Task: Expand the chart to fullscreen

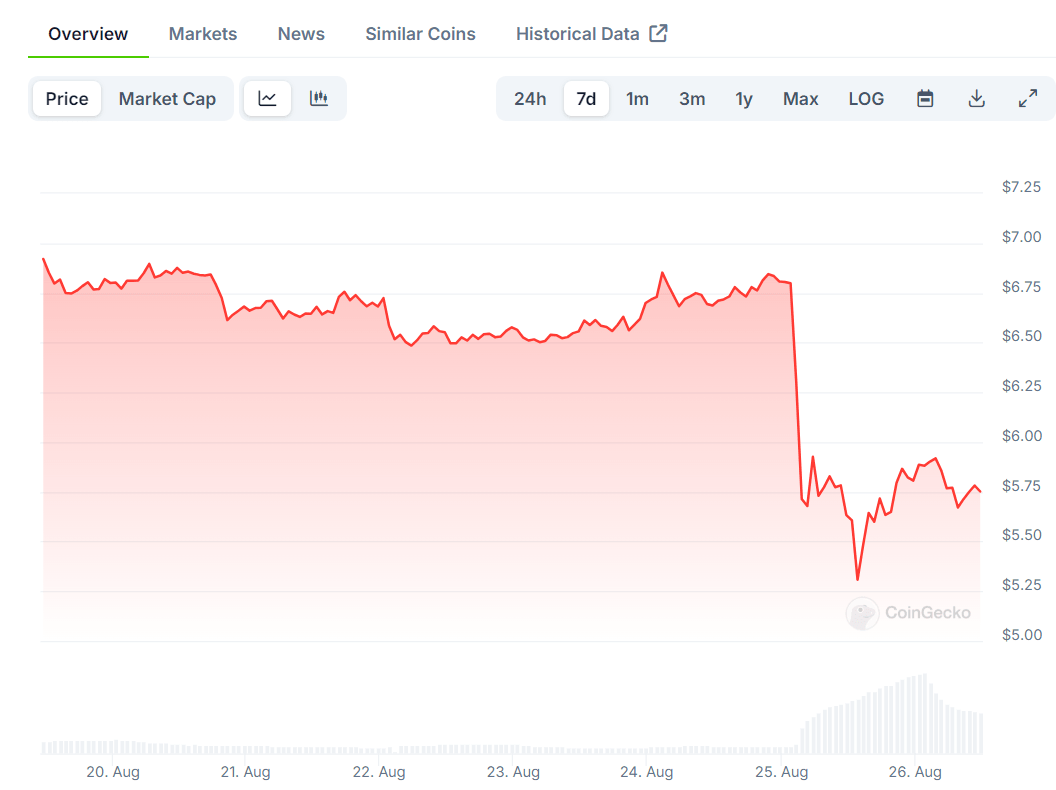Action: [x=1028, y=98]
